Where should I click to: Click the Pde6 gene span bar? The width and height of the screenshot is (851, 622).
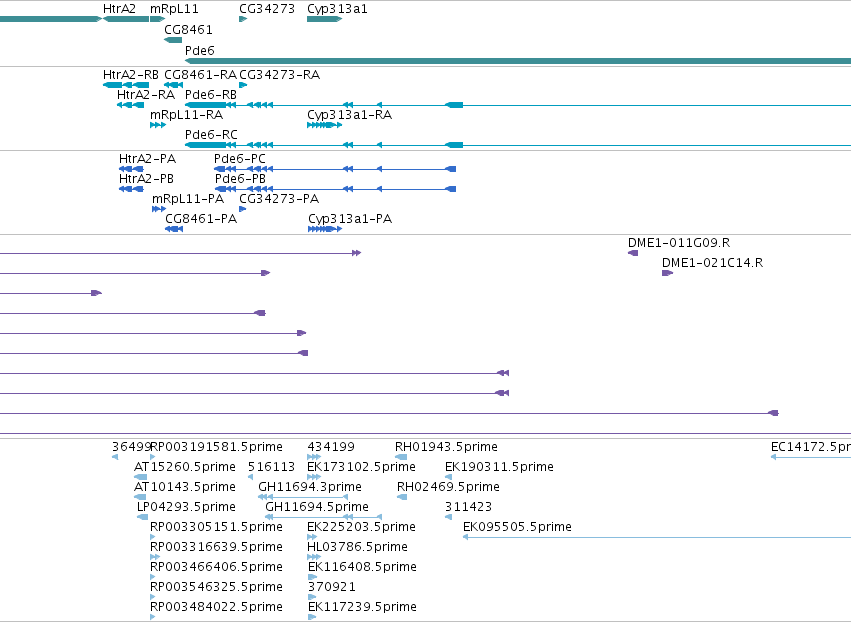click(x=518, y=61)
